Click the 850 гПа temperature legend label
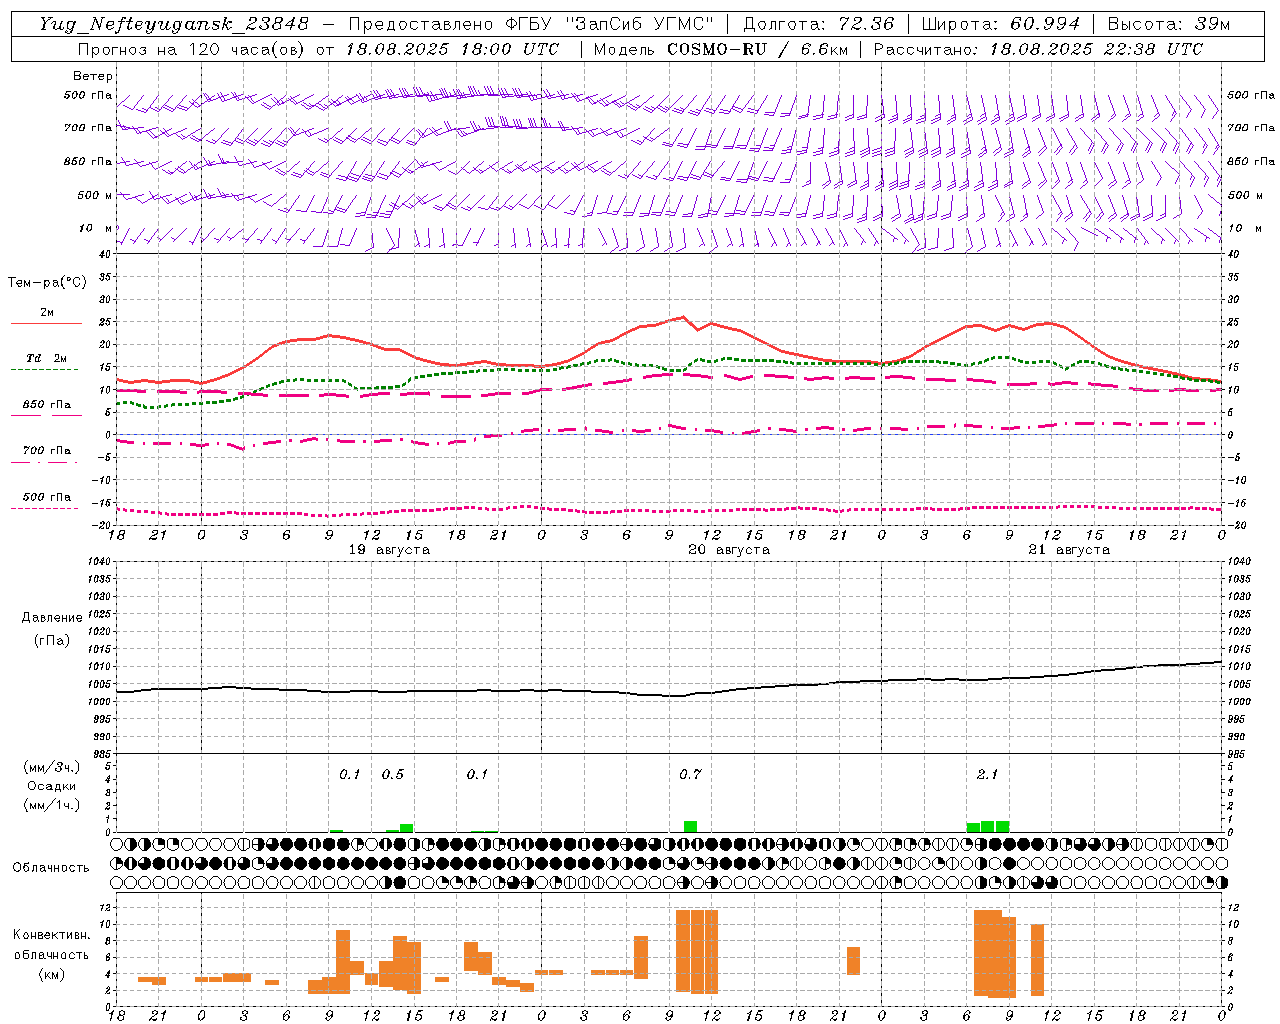This screenshot has width=1280, height=1024. [x=47, y=405]
